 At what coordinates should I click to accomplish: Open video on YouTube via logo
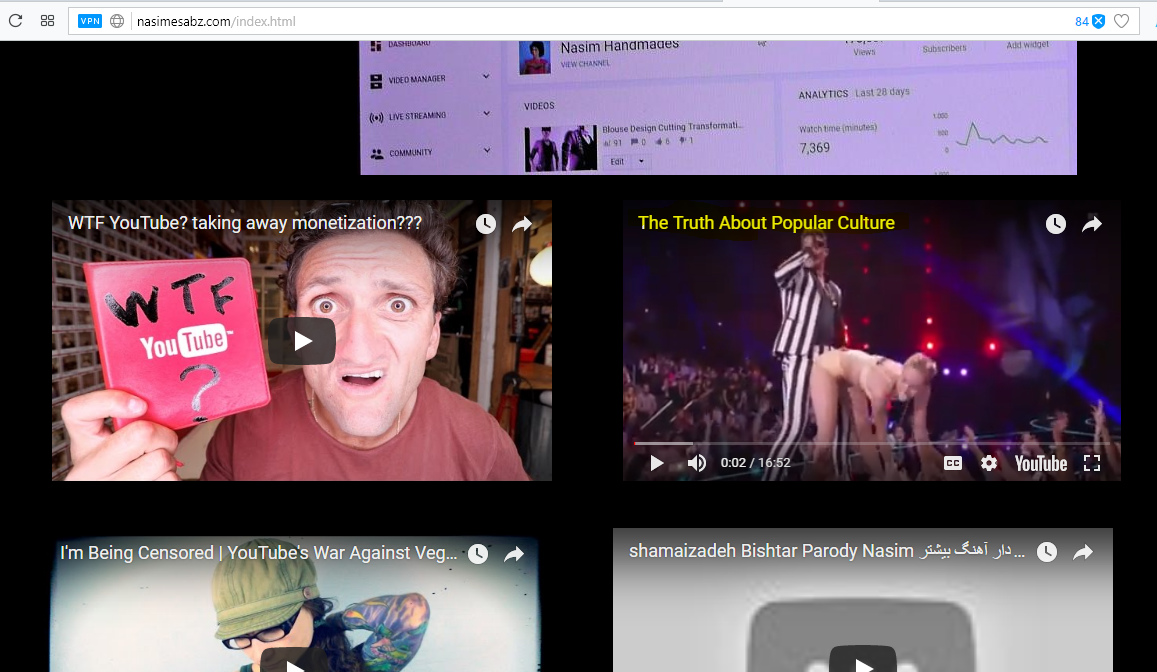tap(1040, 463)
